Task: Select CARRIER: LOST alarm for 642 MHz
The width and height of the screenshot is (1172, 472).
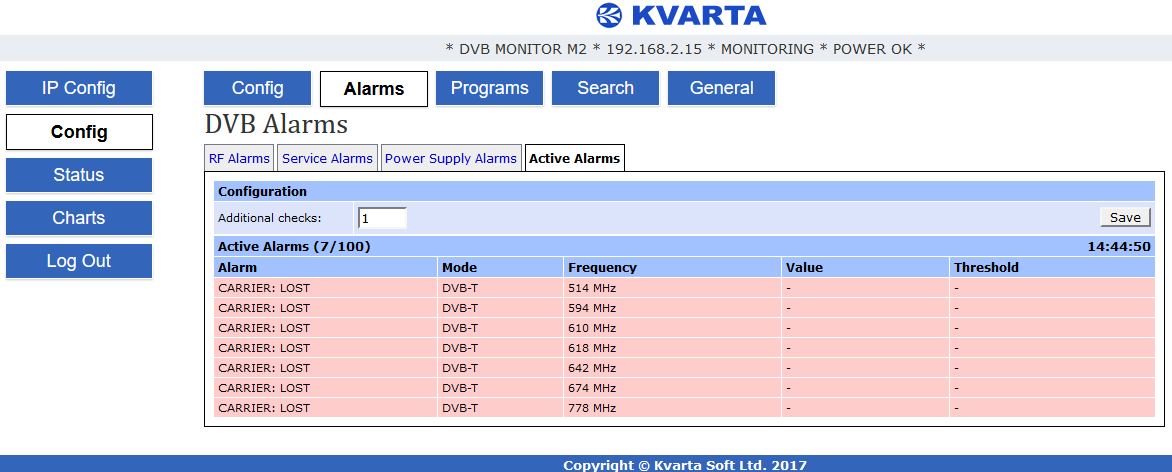Action: pyautogui.click(x=326, y=368)
